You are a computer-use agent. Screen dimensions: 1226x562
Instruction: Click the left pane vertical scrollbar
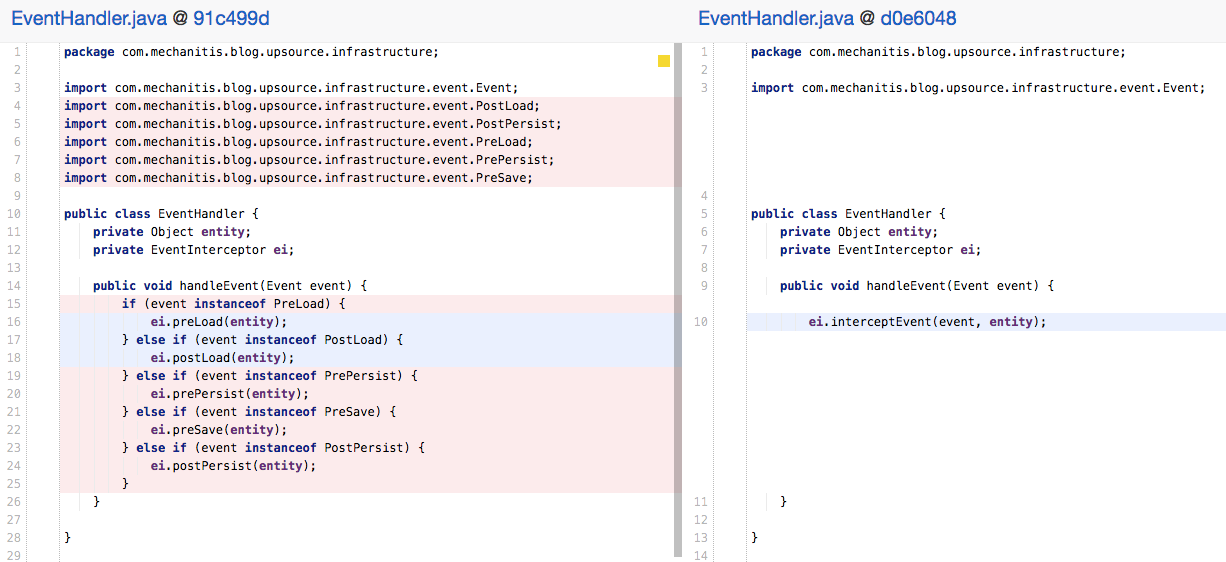(678, 299)
